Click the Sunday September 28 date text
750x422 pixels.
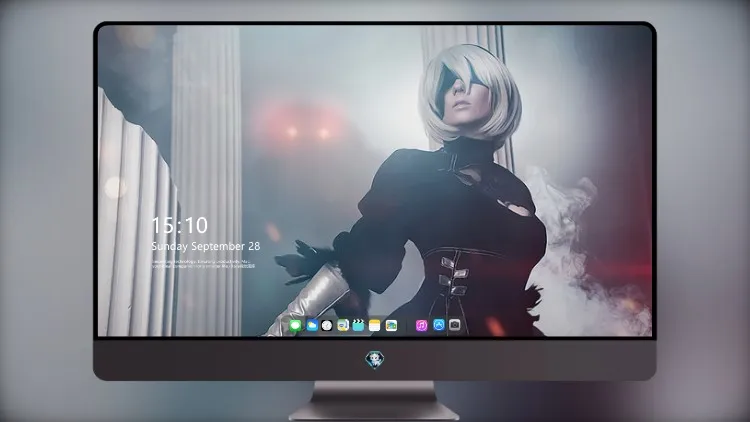click(206, 246)
